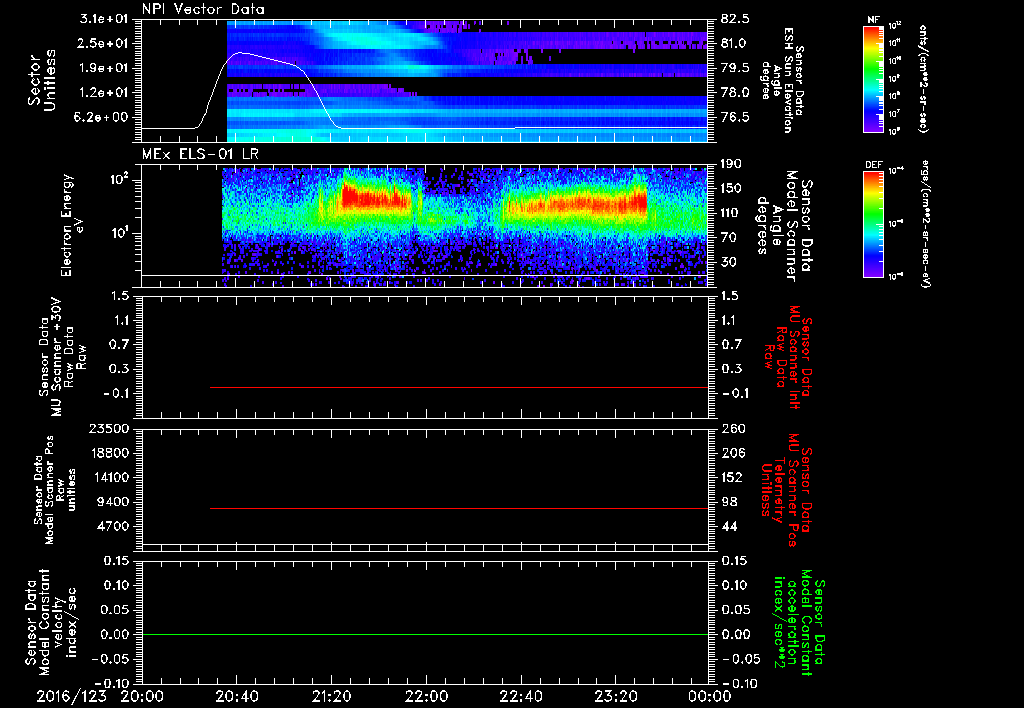Click the 20:00 time axis label

point(142,696)
